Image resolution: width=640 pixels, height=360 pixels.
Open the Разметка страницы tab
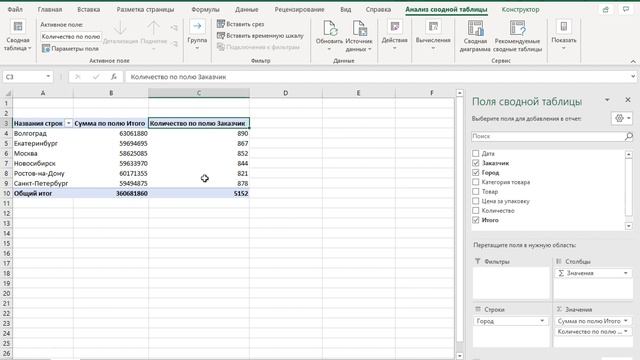coord(145,9)
